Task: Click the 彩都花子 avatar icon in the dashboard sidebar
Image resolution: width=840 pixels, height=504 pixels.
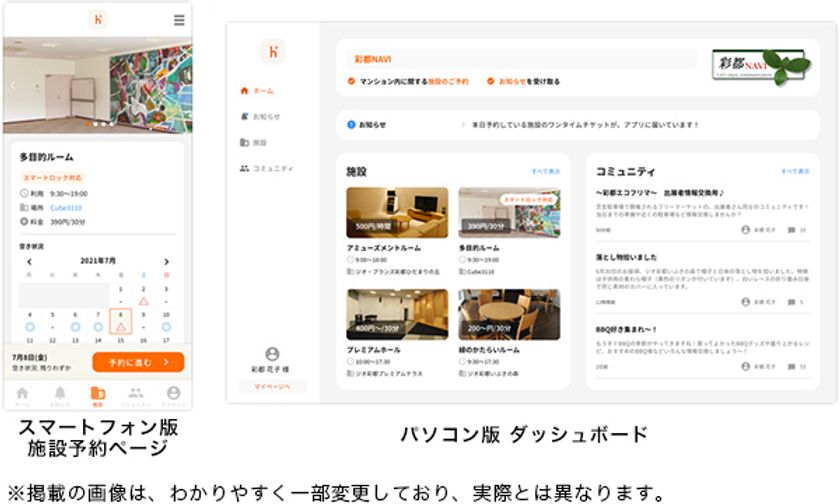Action: pos(272,354)
